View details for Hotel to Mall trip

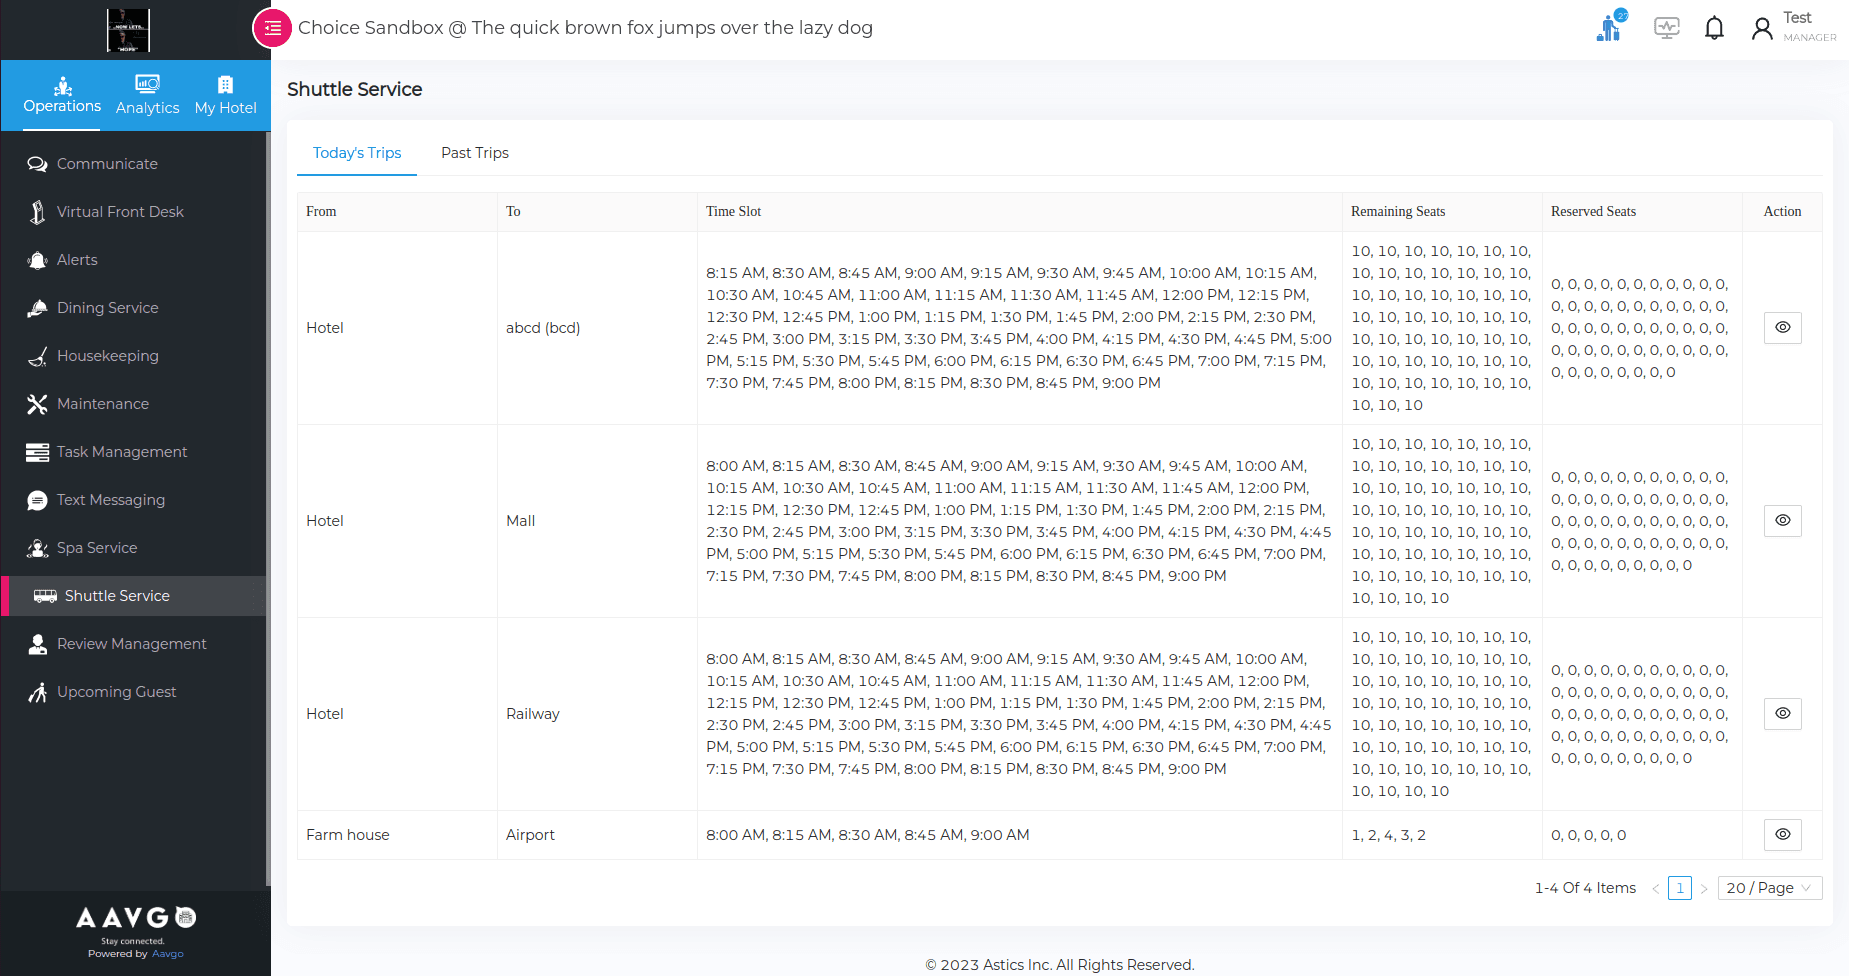pyautogui.click(x=1782, y=521)
